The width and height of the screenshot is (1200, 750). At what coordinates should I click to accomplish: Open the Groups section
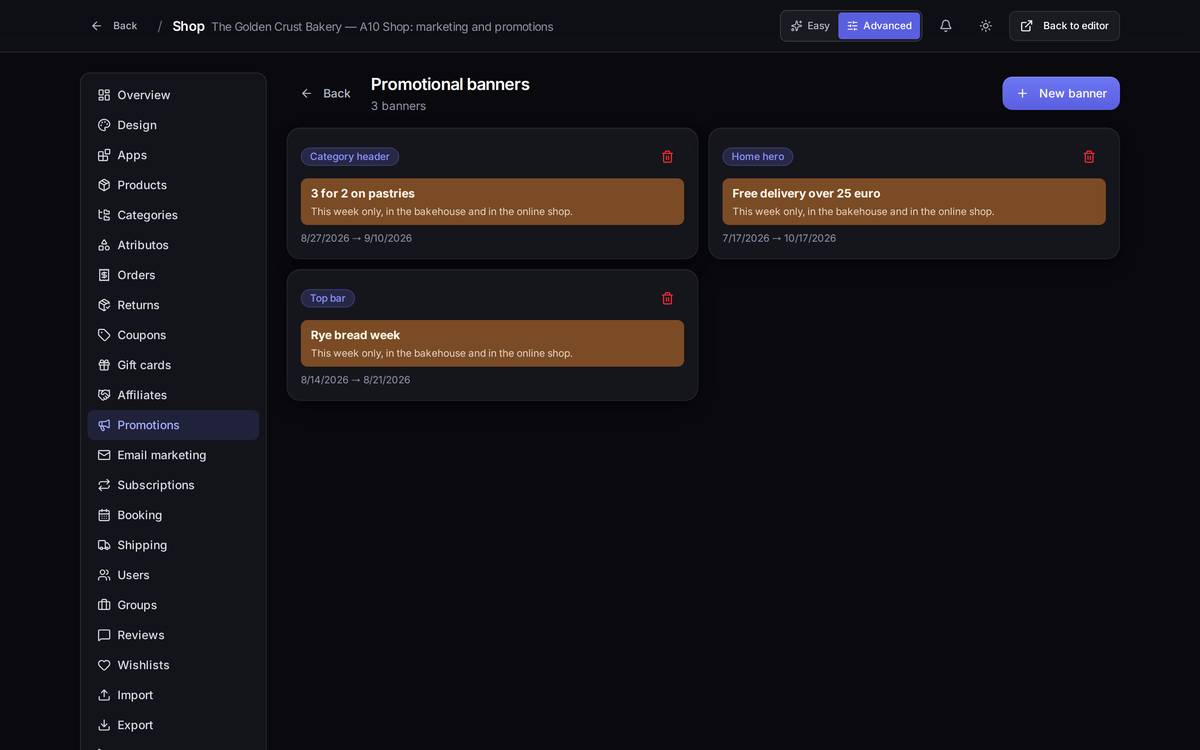coord(173,605)
